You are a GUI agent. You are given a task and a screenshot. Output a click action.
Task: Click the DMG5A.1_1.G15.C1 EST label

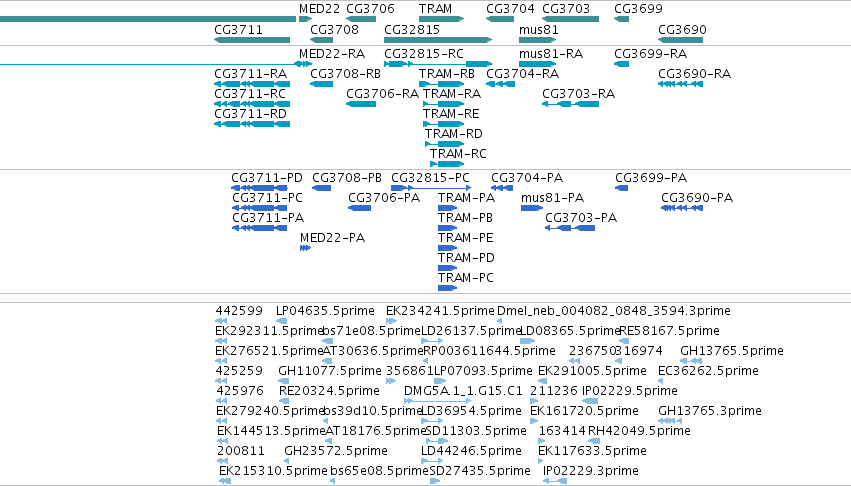(463, 392)
